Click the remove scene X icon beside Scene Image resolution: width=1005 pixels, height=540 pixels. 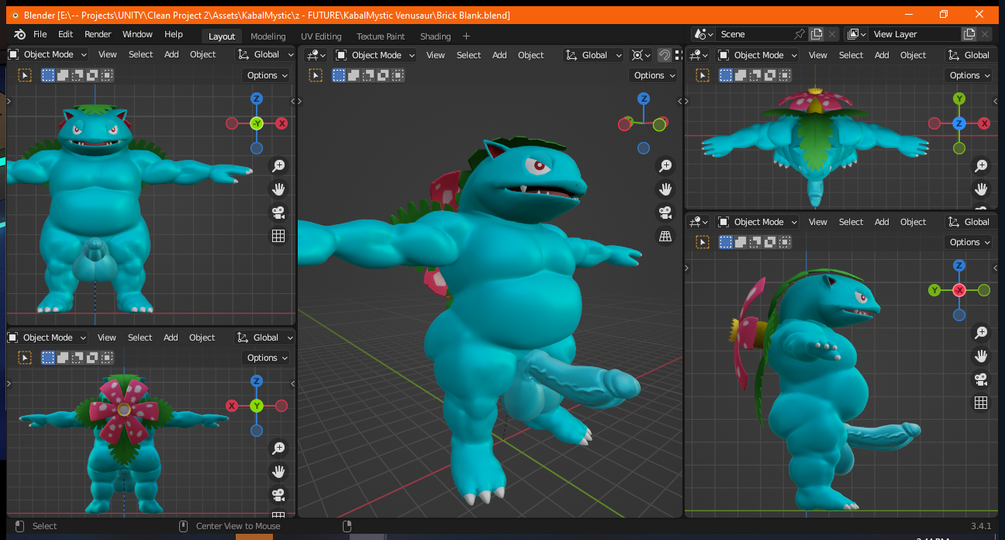(x=832, y=34)
